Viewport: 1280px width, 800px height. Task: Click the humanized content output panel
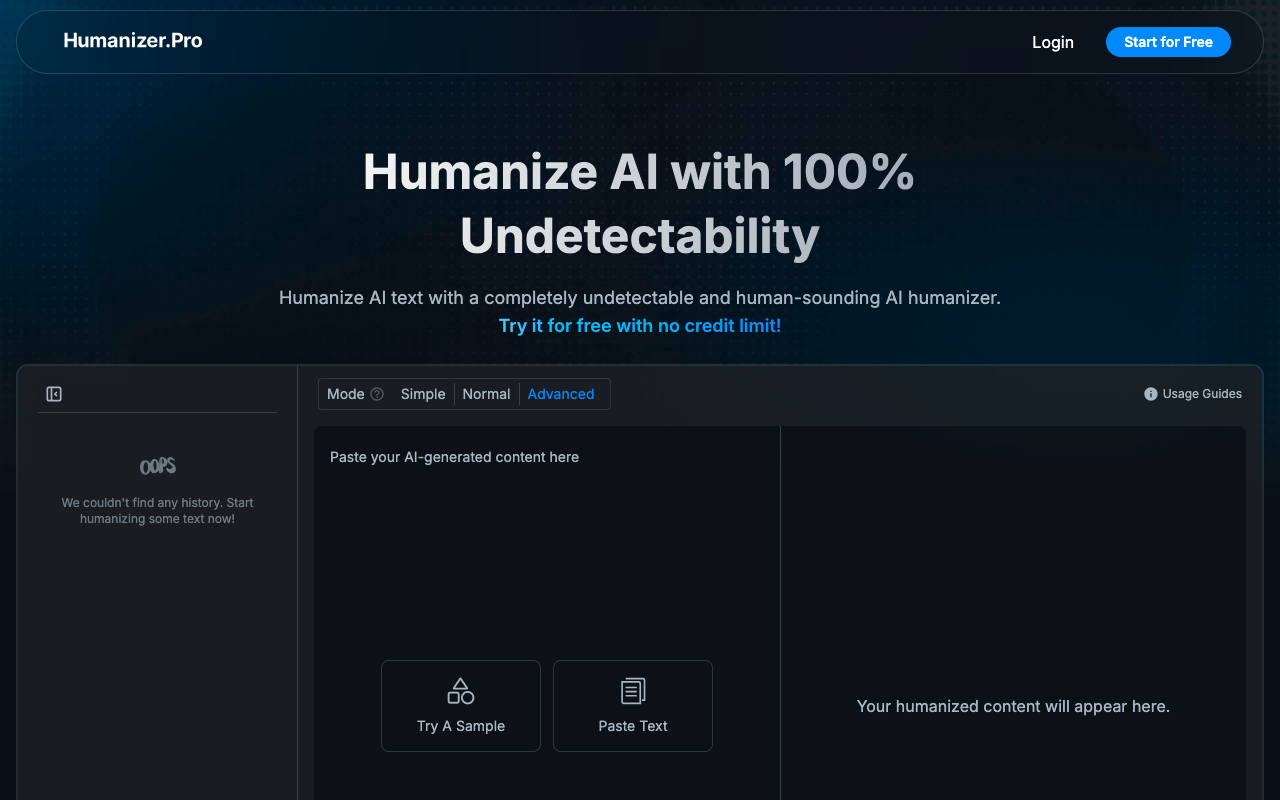[x=1012, y=600]
